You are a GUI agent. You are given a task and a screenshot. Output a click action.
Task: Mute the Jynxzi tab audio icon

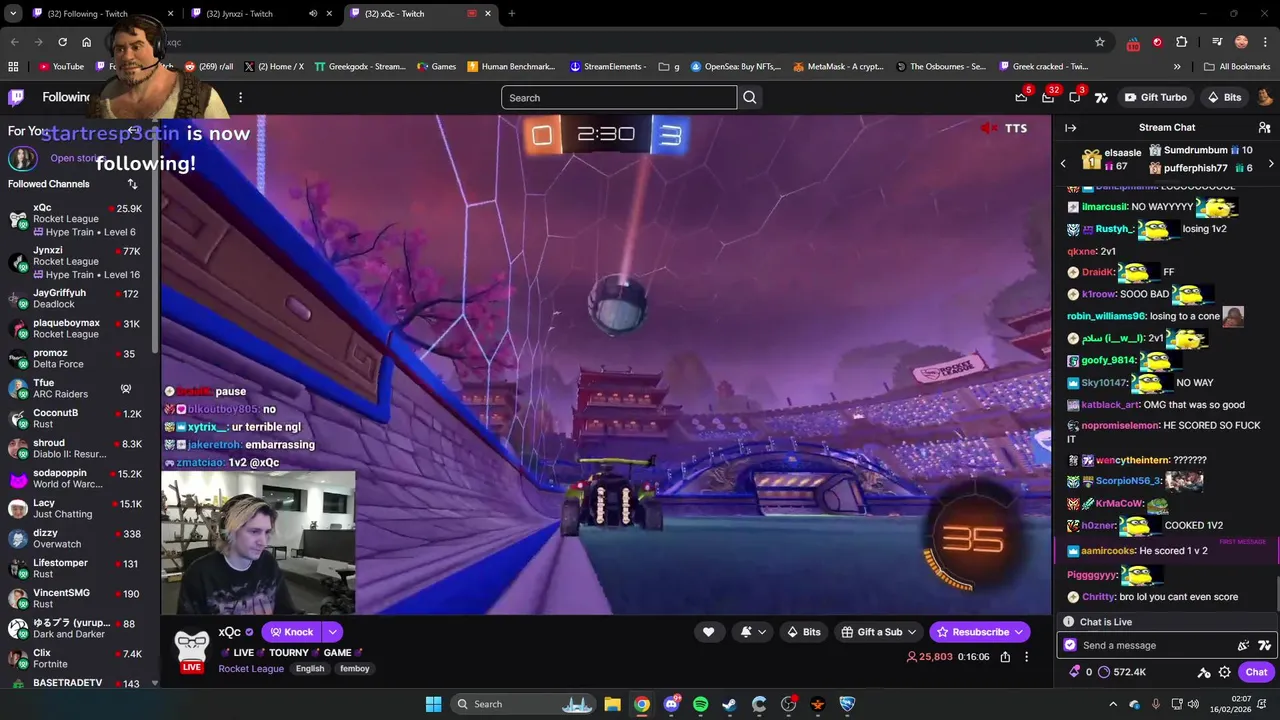click(x=313, y=13)
